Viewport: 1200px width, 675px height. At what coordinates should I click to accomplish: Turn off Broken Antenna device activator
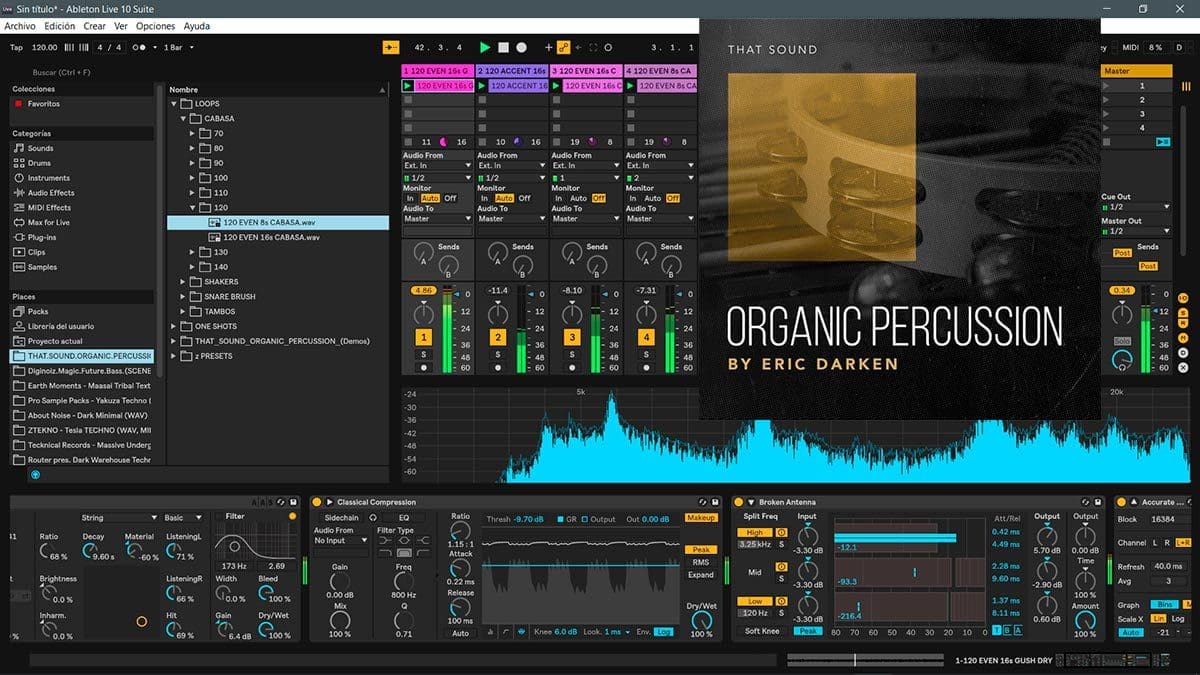(x=738, y=502)
